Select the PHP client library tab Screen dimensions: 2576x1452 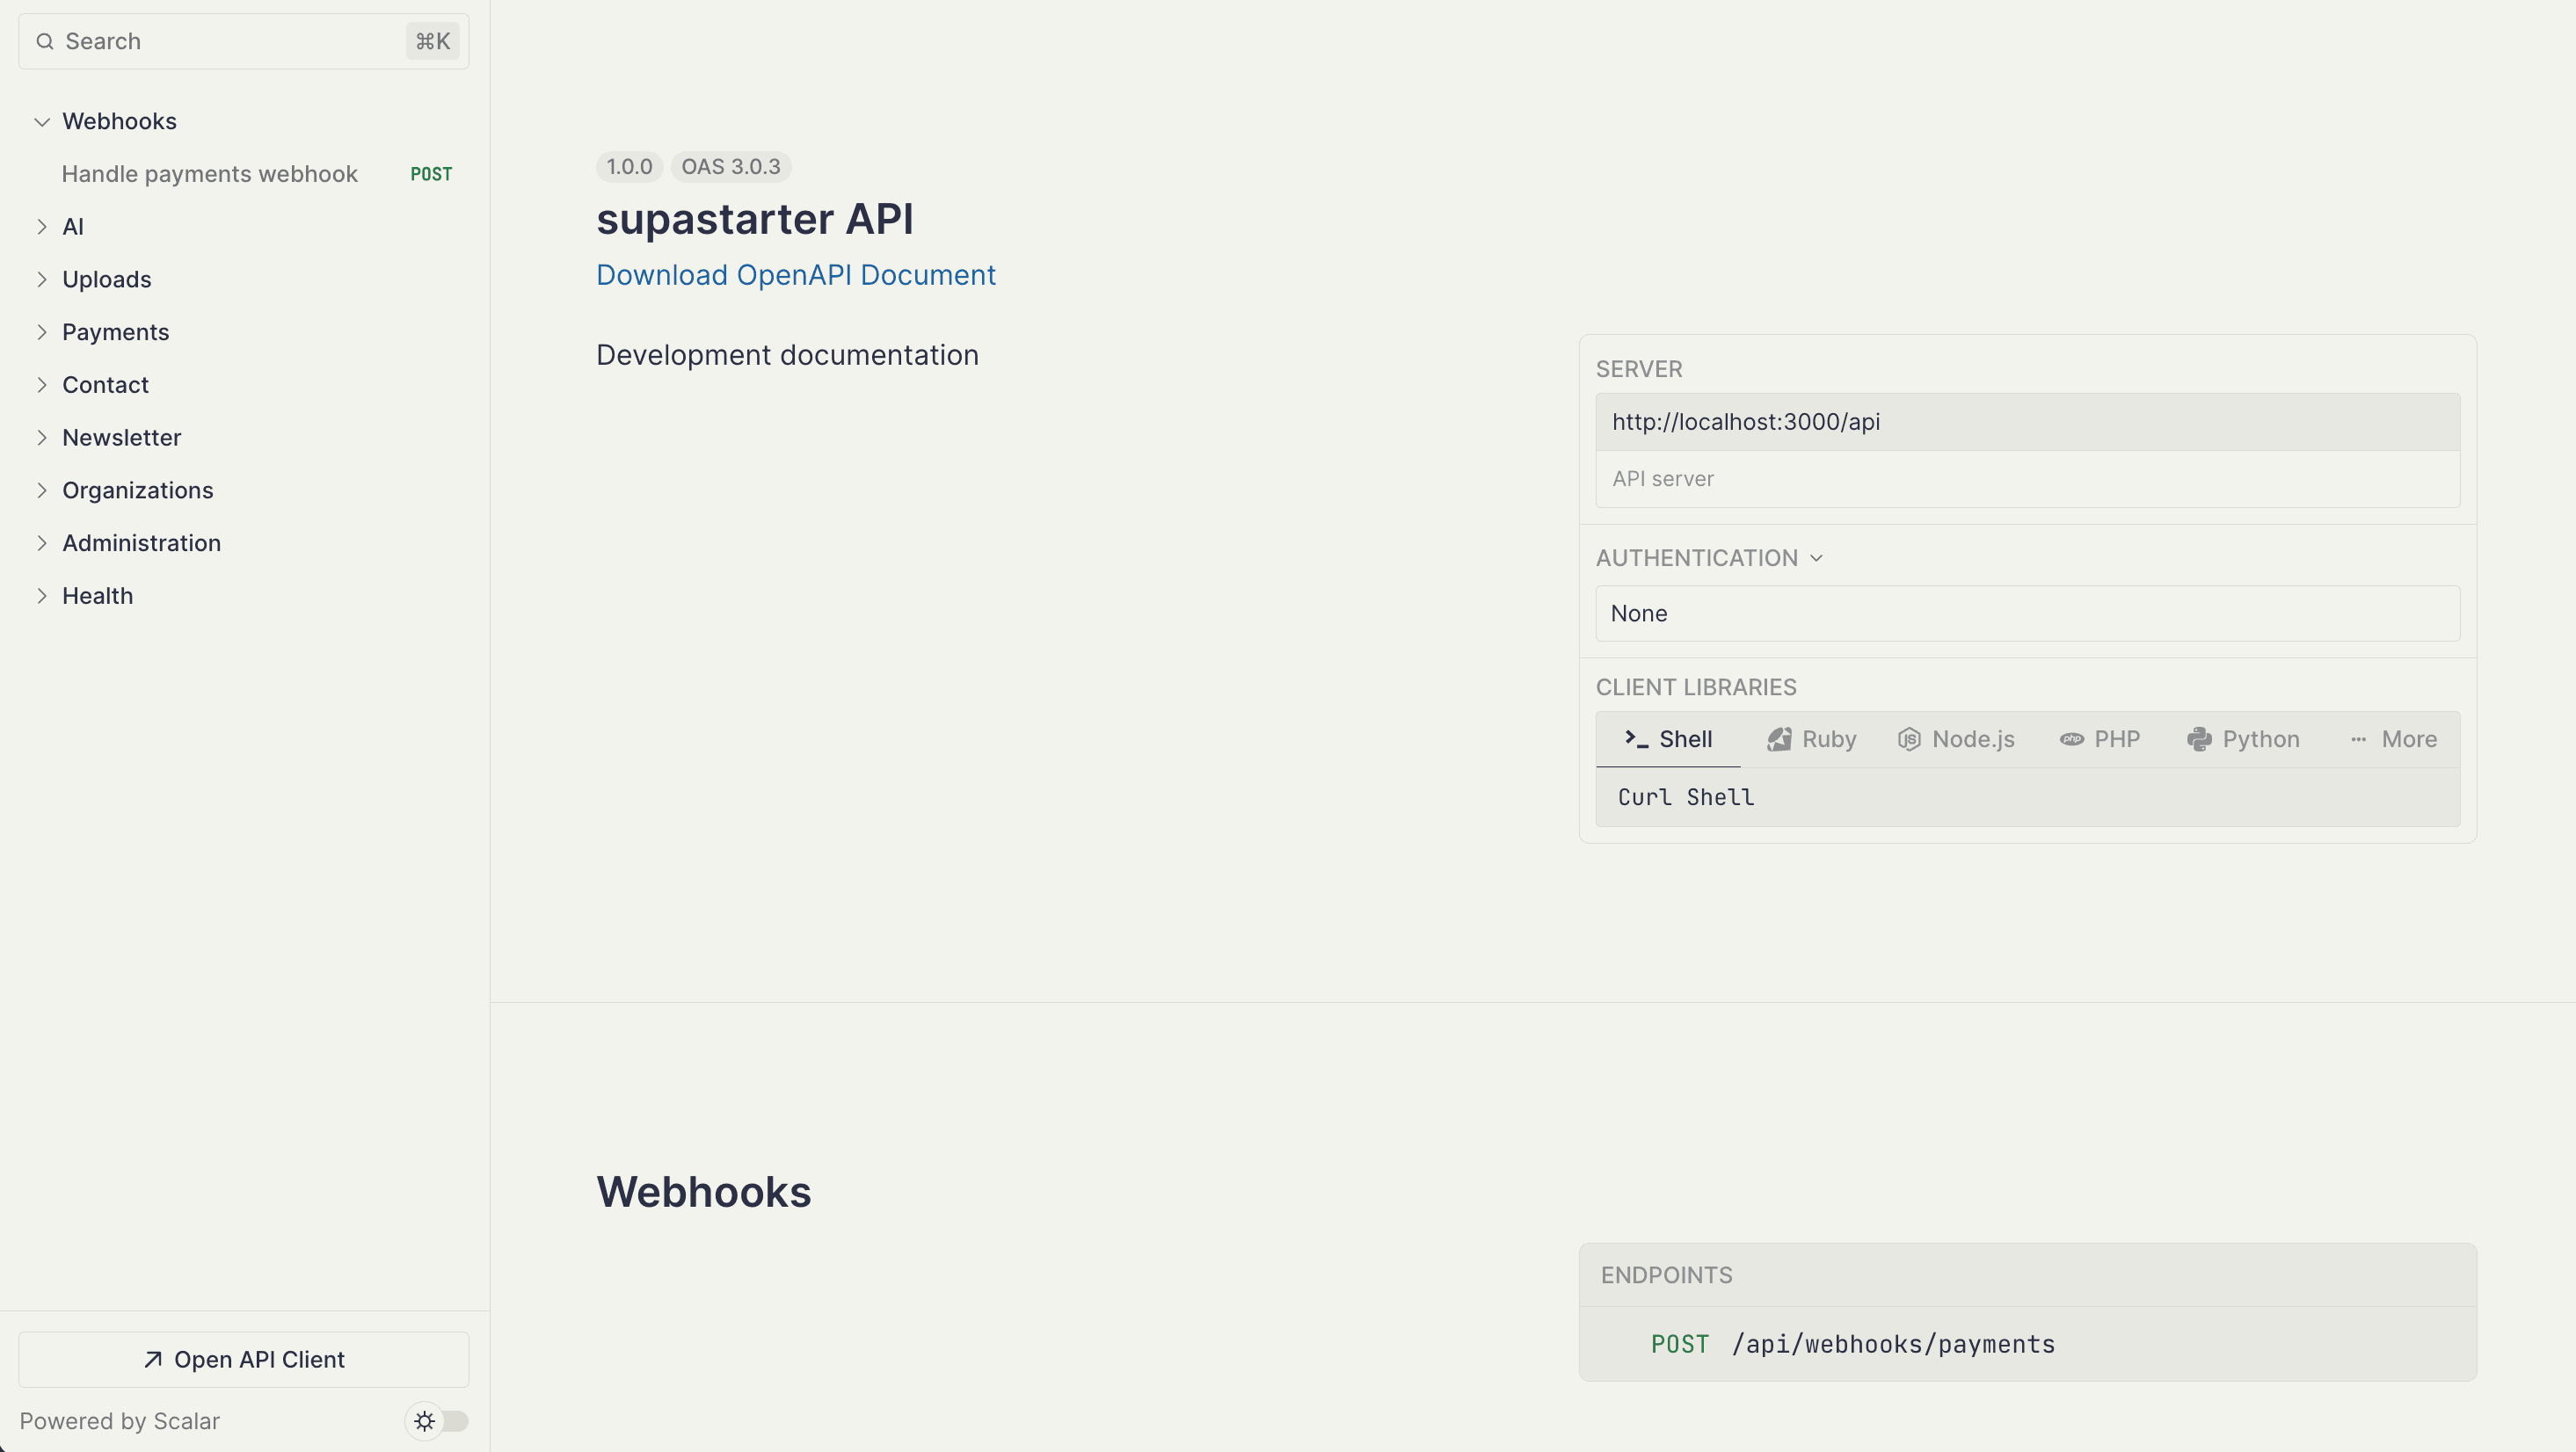pos(2100,739)
